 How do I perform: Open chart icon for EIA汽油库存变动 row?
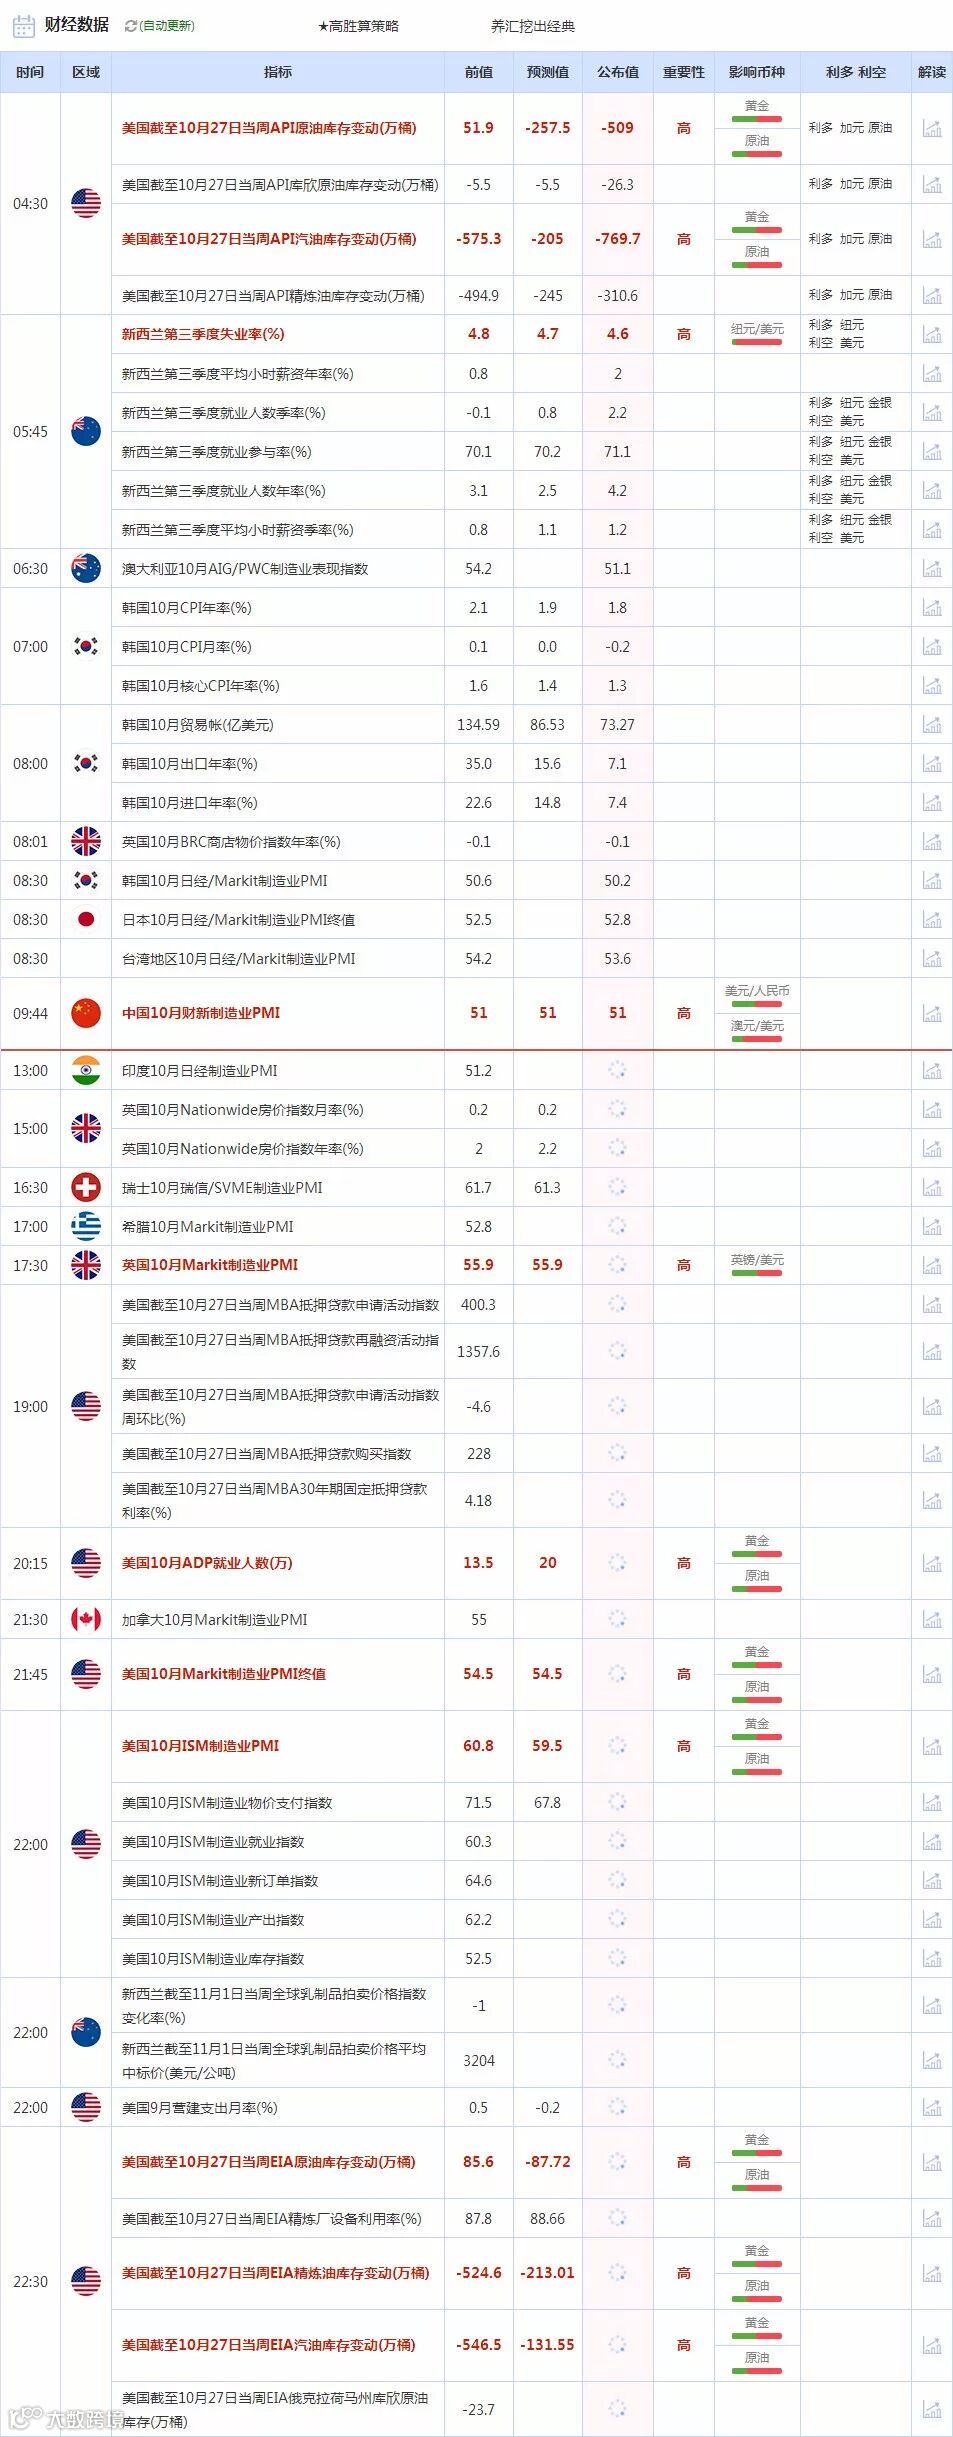(x=932, y=2345)
